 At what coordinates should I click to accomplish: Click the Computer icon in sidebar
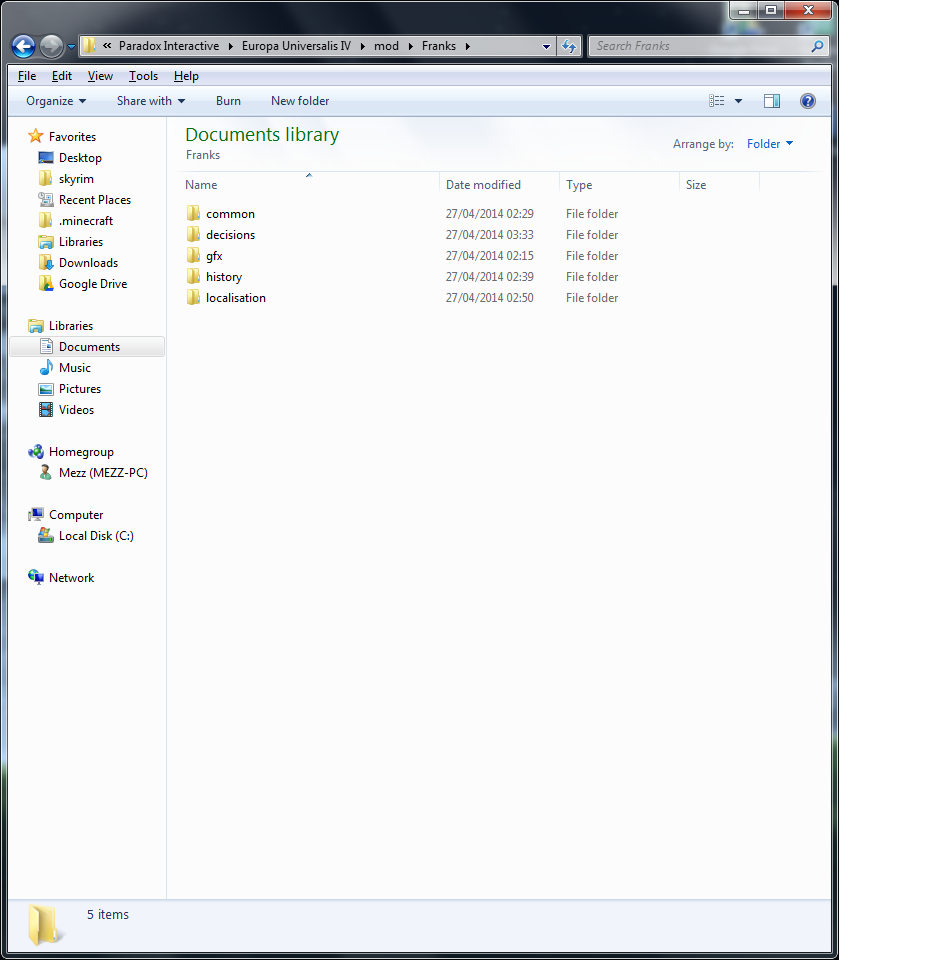click(36, 514)
